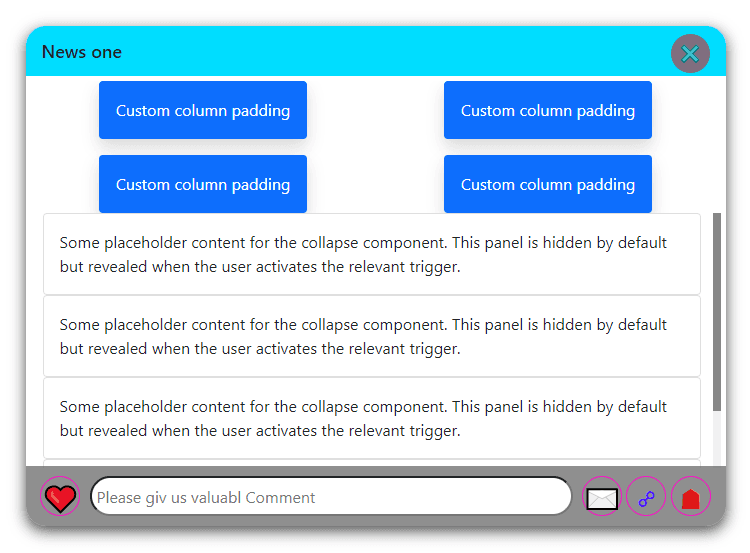The image size is (750, 553).
Task: Close the News one dialog
Action: pyautogui.click(x=690, y=53)
